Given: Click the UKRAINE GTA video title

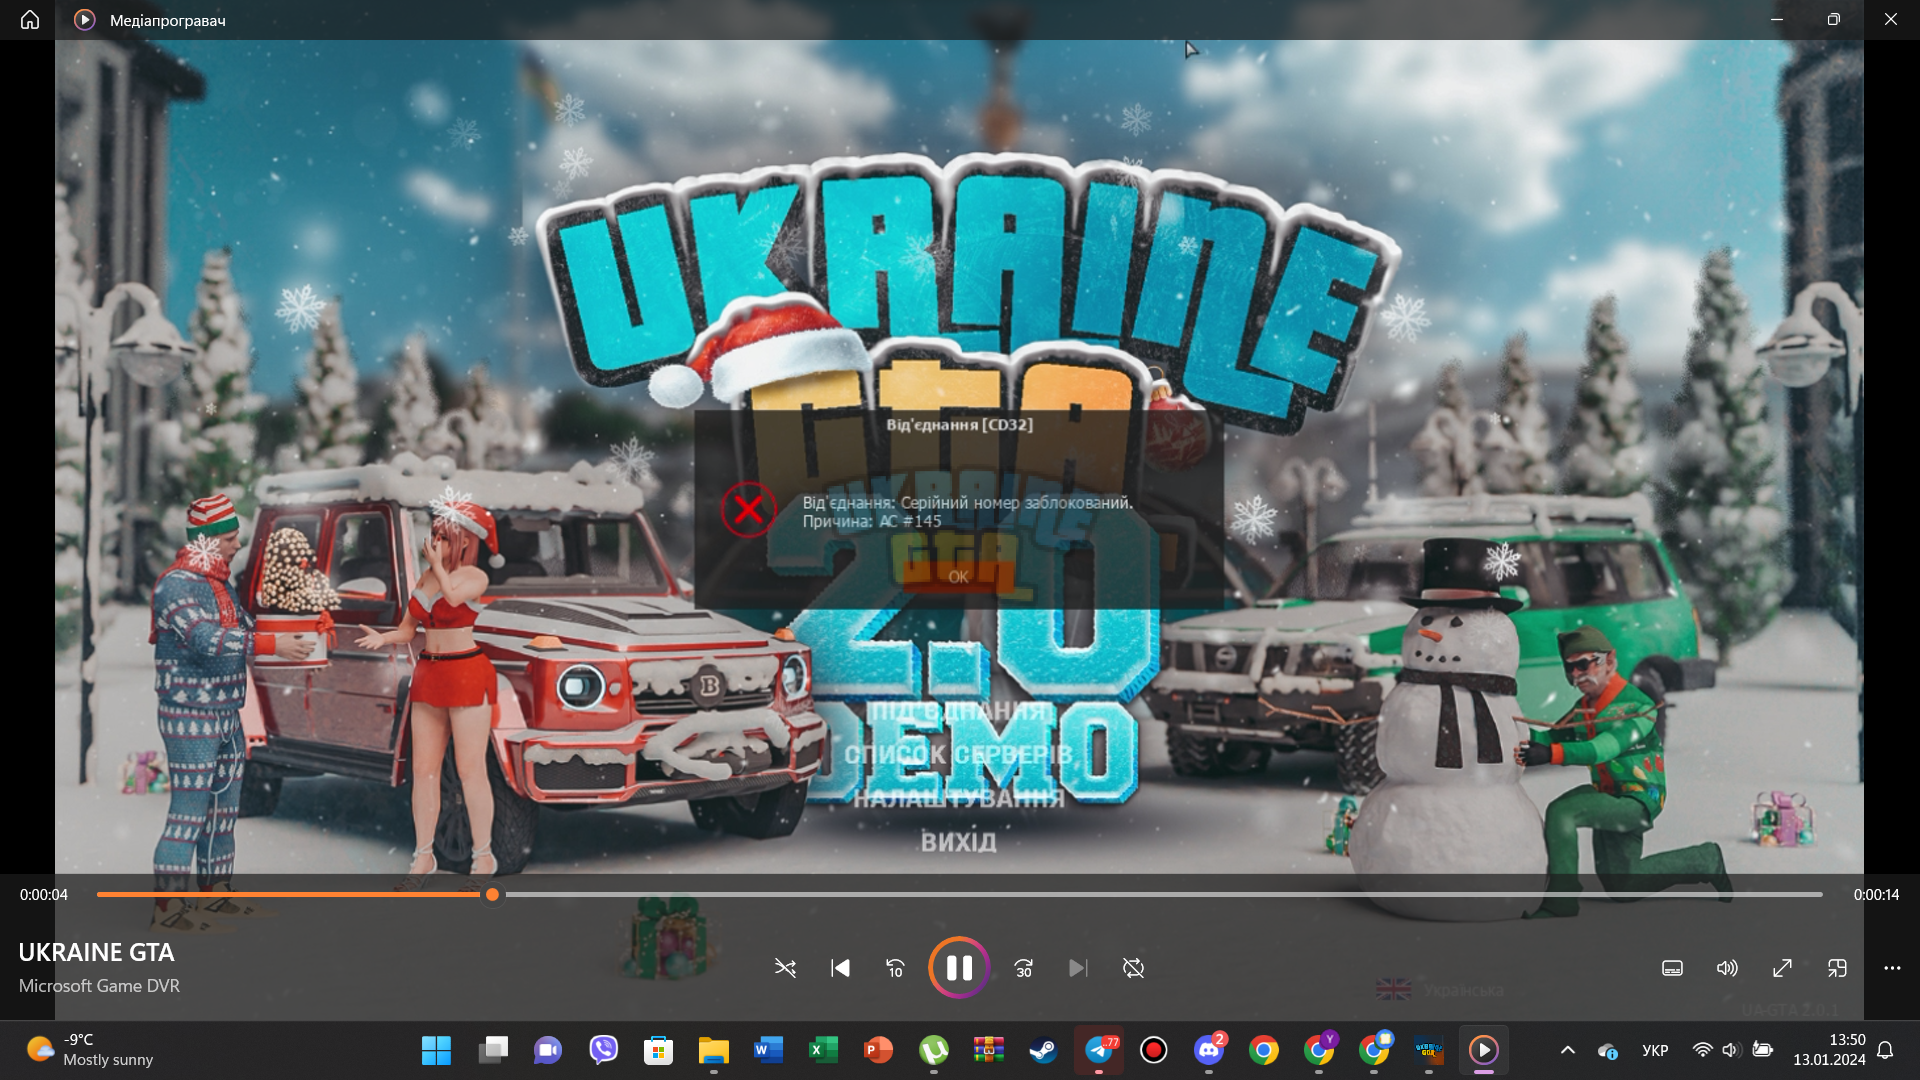Looking at the screenshot, I should 96,953.
